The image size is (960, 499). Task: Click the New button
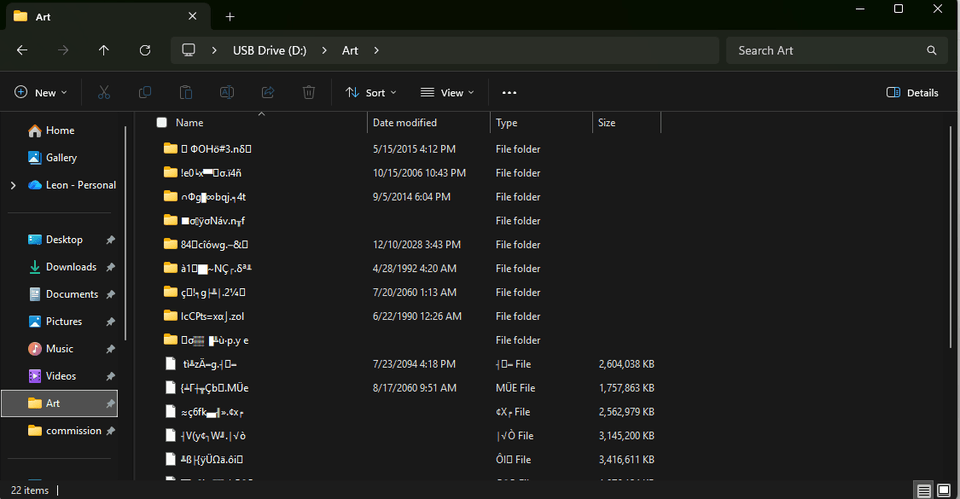(x=41, y=92)
